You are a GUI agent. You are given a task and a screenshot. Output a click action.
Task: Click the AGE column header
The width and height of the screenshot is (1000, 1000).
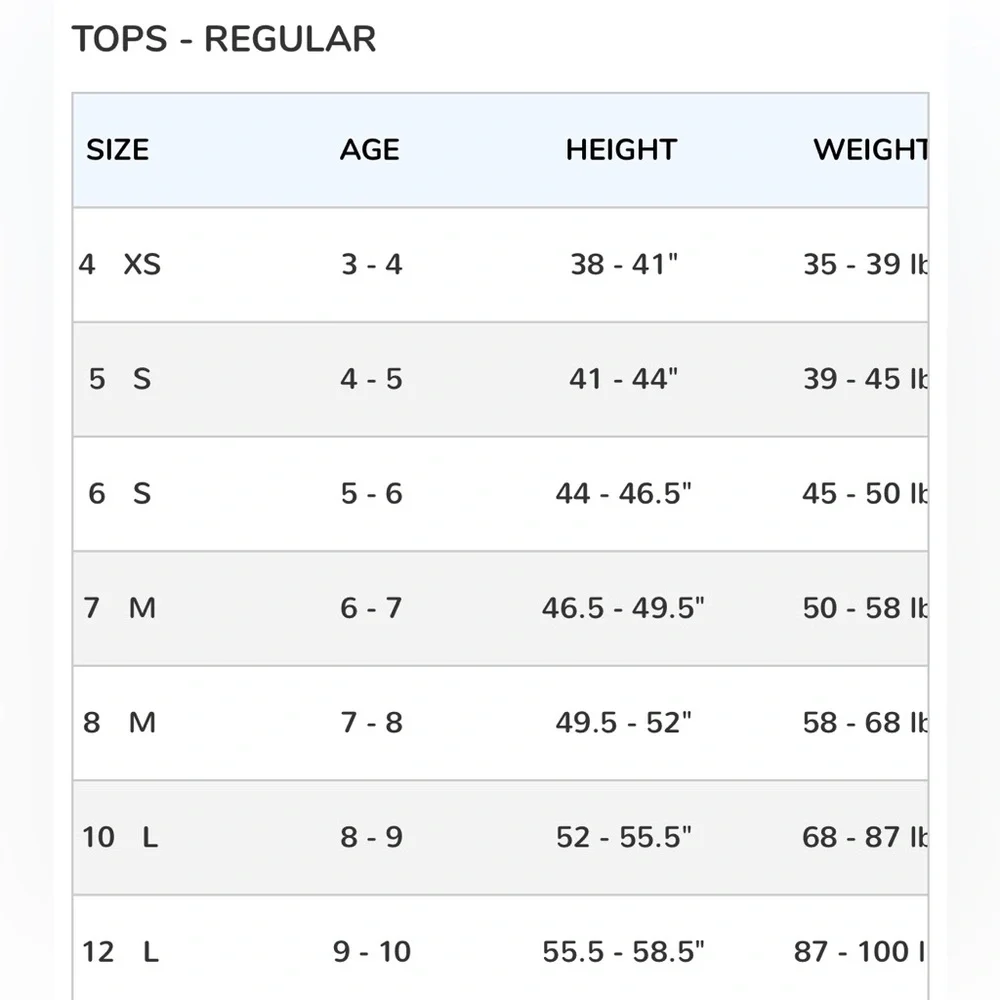(370, 150)
